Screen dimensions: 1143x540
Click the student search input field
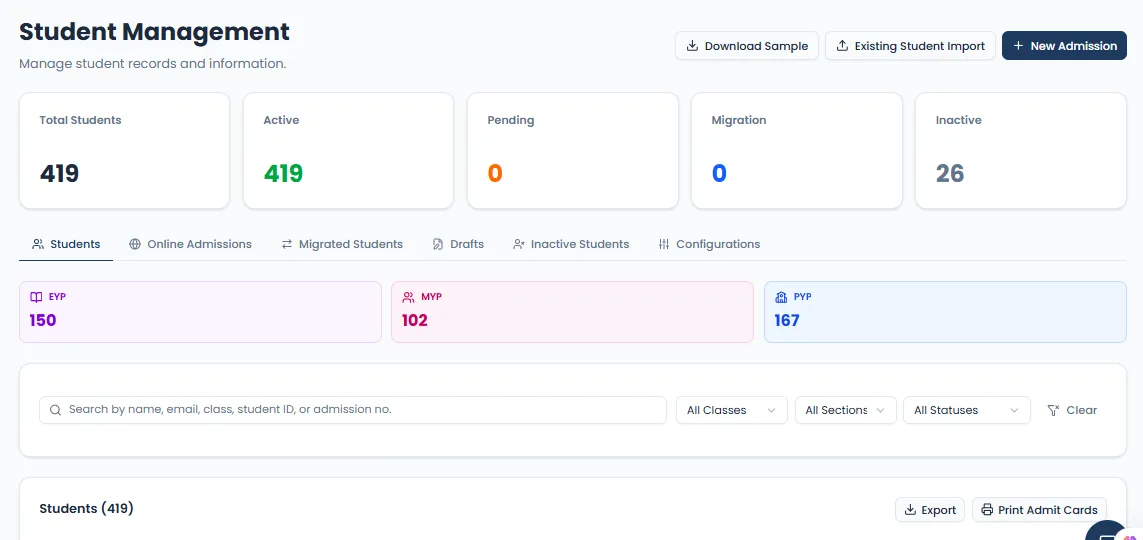pyautogui.click(x=353, y=410)
